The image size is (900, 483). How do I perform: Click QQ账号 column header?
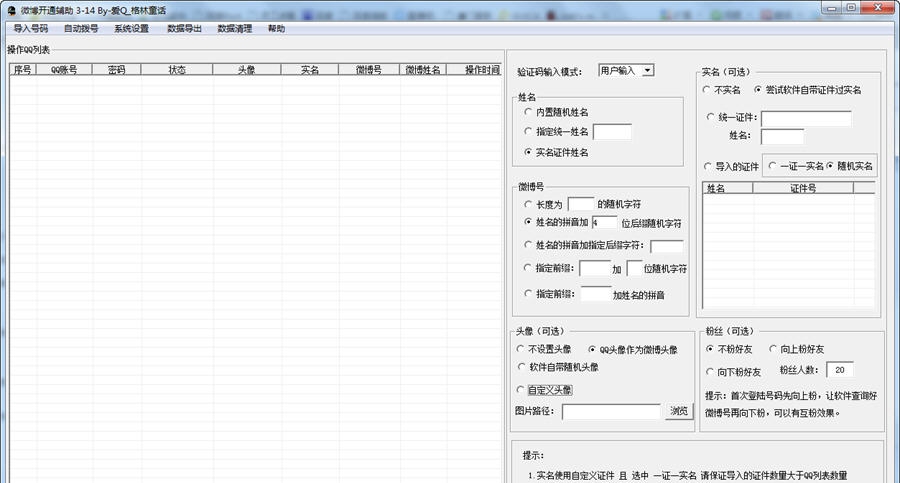pyautogui.click(x=64, y=69)
